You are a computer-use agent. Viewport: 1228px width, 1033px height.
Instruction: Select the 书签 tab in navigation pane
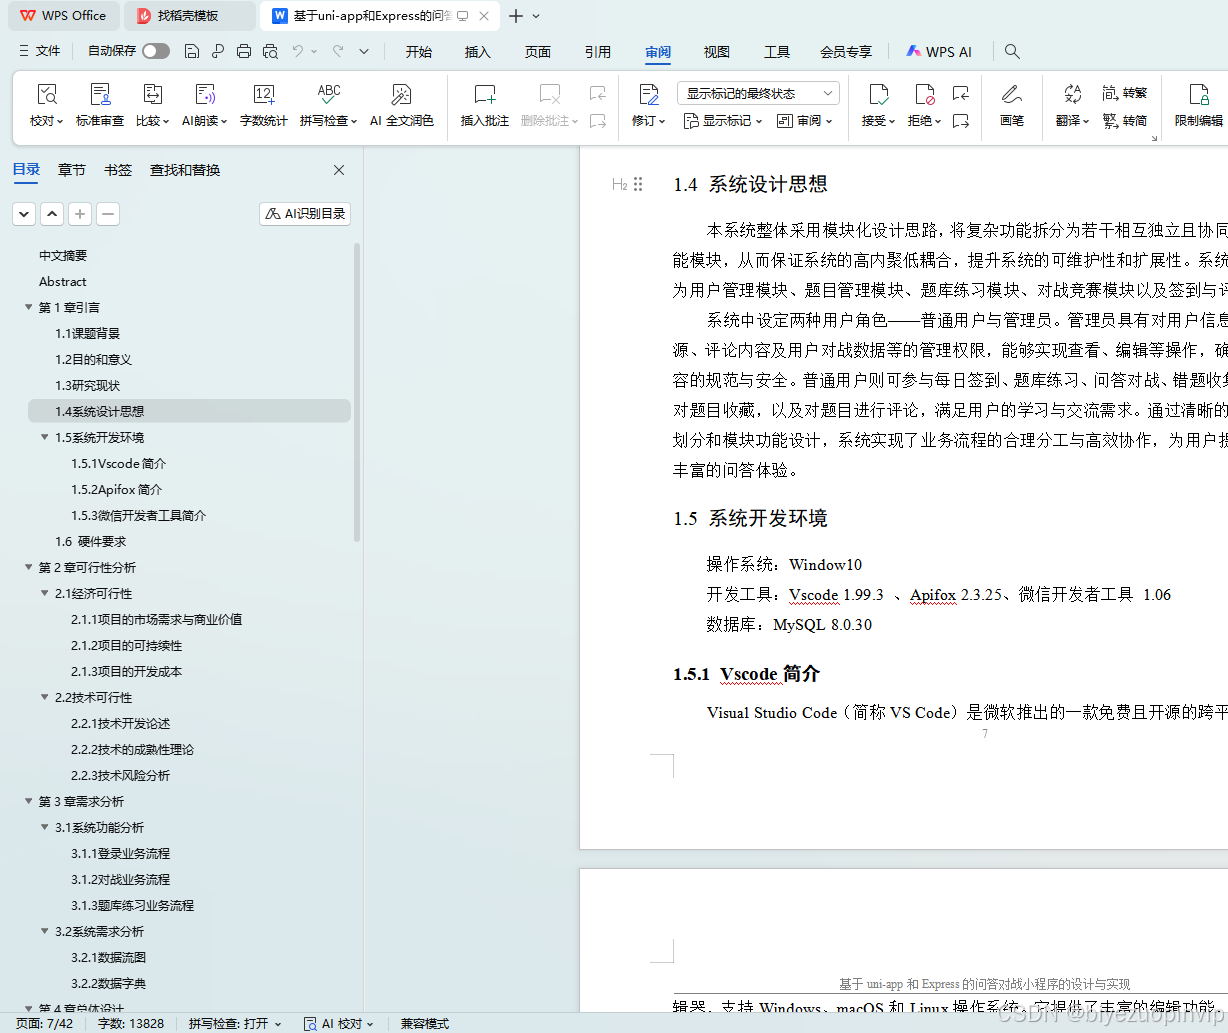click(x=118, y=170)
